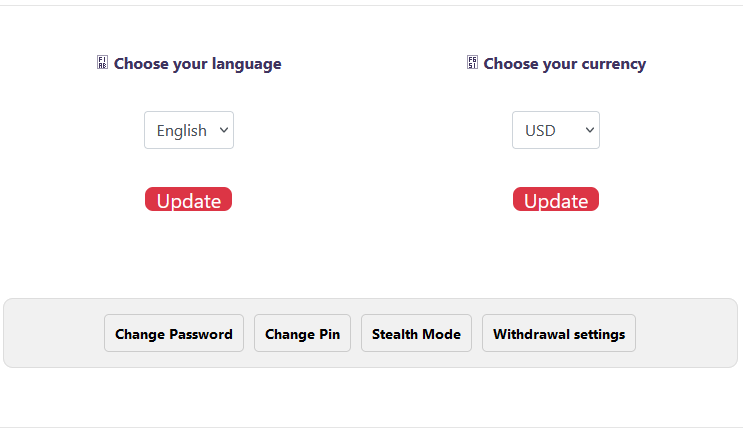Go to Withdrawal settings
748x441 pixels.
tap(559, 334)
